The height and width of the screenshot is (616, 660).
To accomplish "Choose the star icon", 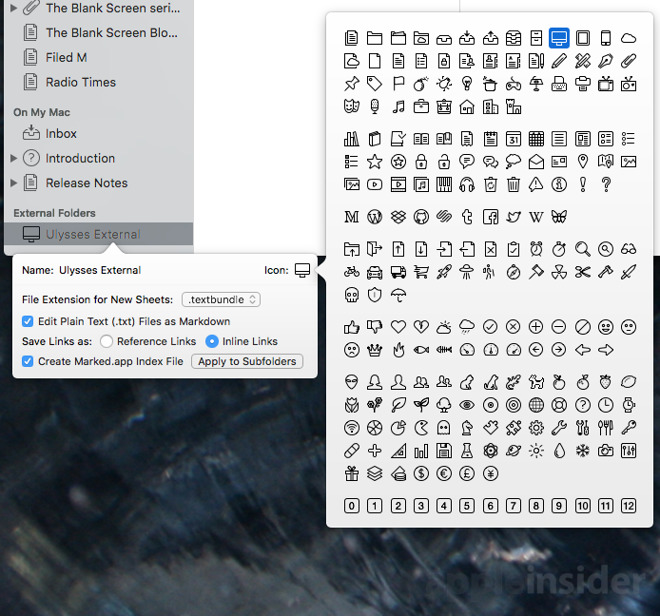I will [x=375, y=161].
